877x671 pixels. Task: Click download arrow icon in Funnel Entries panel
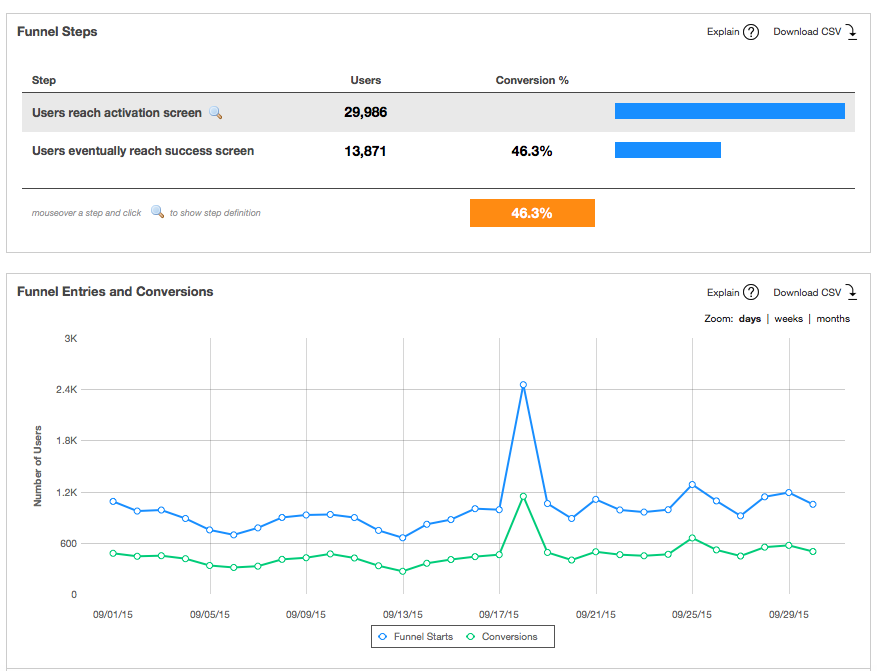pos(851,293)
